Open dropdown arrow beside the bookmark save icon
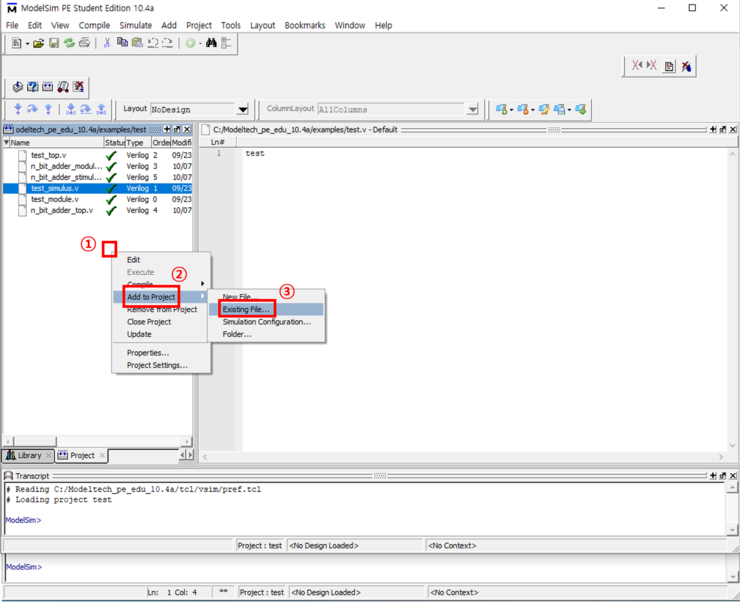 (569, 110)
